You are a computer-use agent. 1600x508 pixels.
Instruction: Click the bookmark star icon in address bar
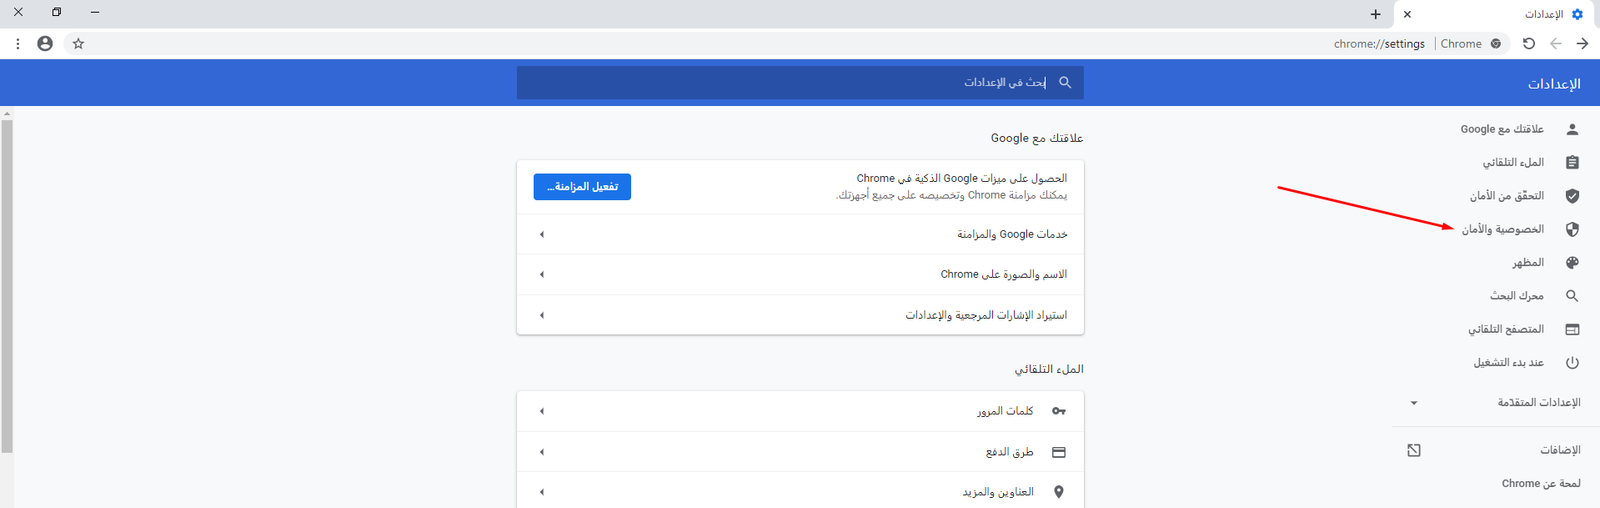(78, 44)
